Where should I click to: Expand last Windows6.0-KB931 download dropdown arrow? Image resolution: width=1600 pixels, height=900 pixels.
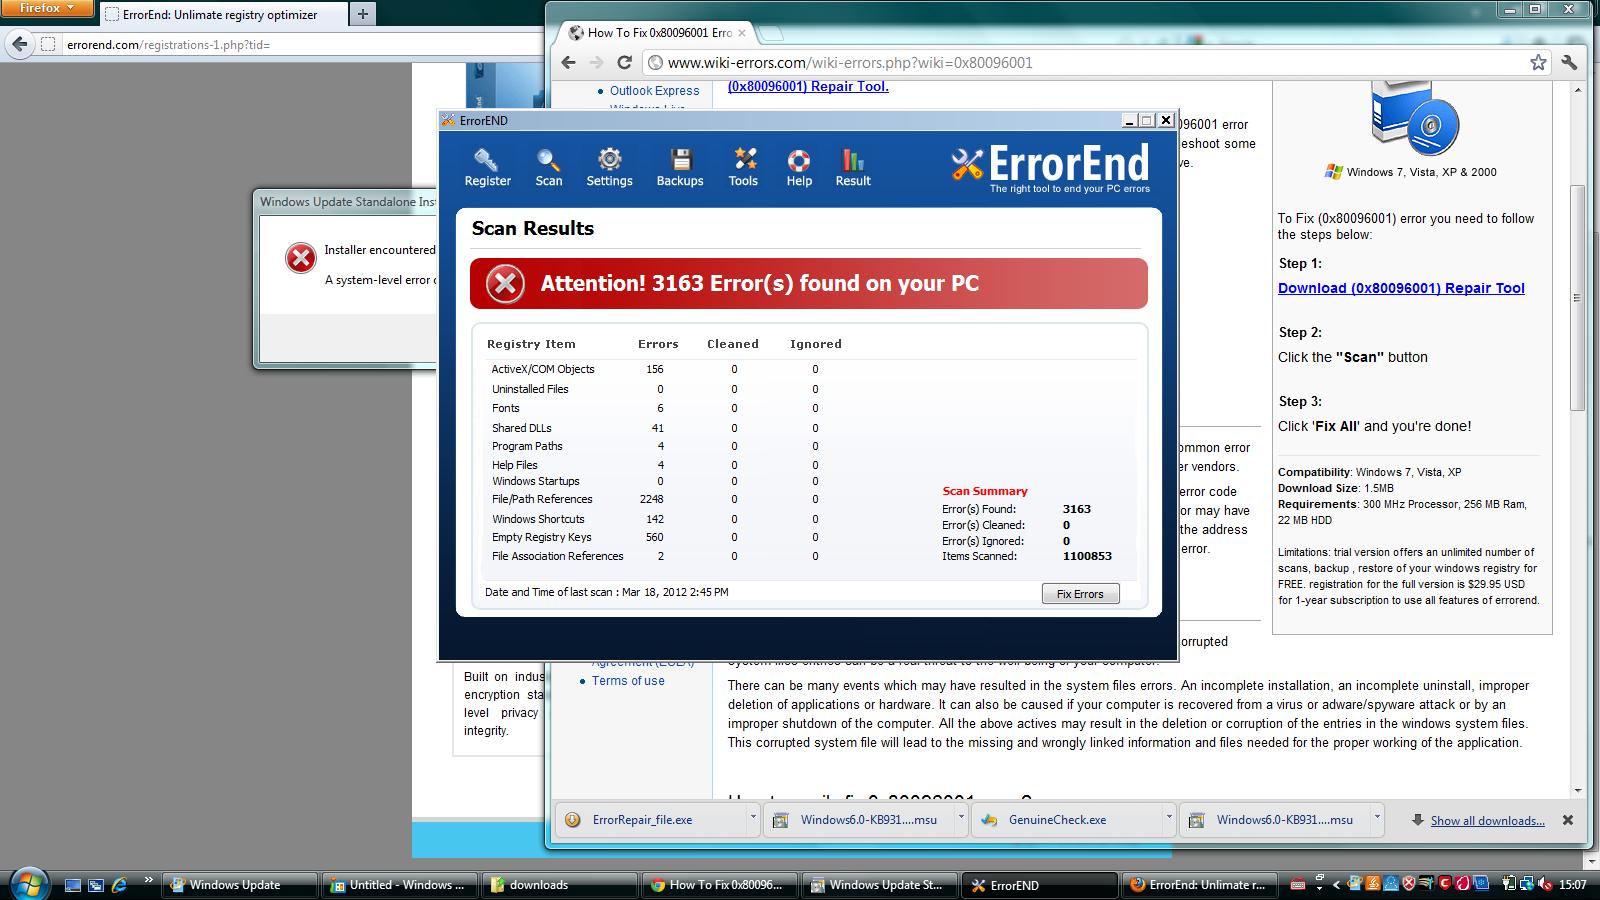click(x=1377, y=817)
